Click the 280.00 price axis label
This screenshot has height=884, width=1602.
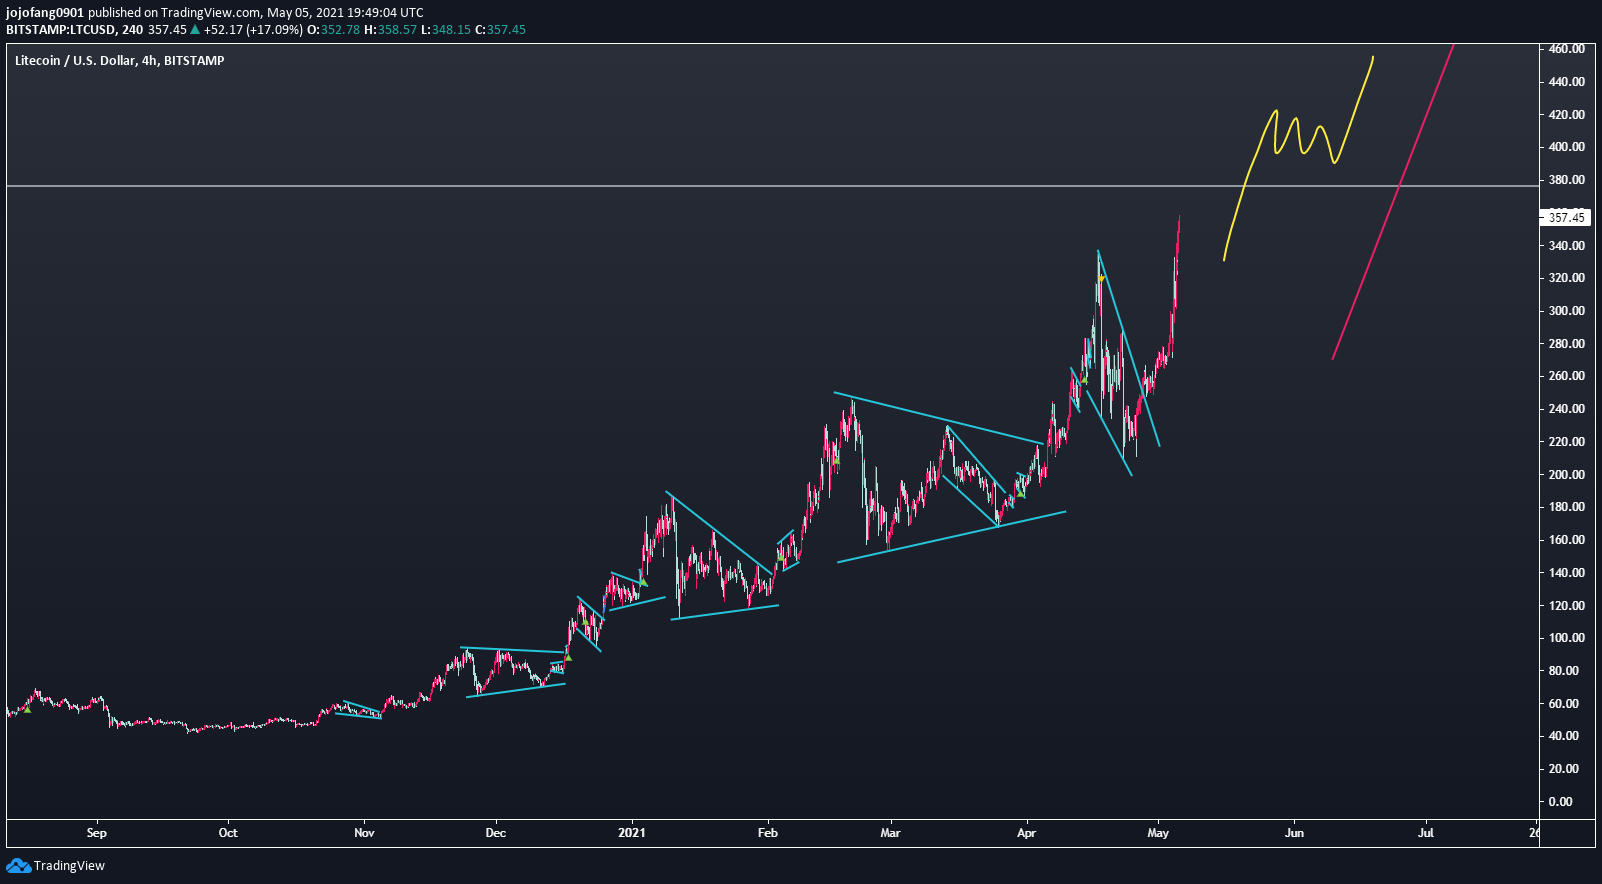click(x=1566, y=344)
